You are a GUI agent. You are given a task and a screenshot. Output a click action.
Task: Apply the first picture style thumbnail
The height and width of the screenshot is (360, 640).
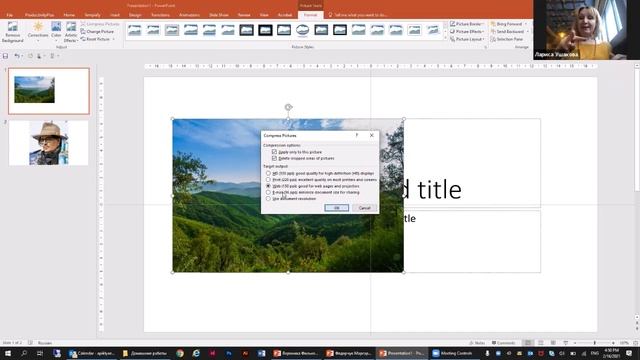134,30
